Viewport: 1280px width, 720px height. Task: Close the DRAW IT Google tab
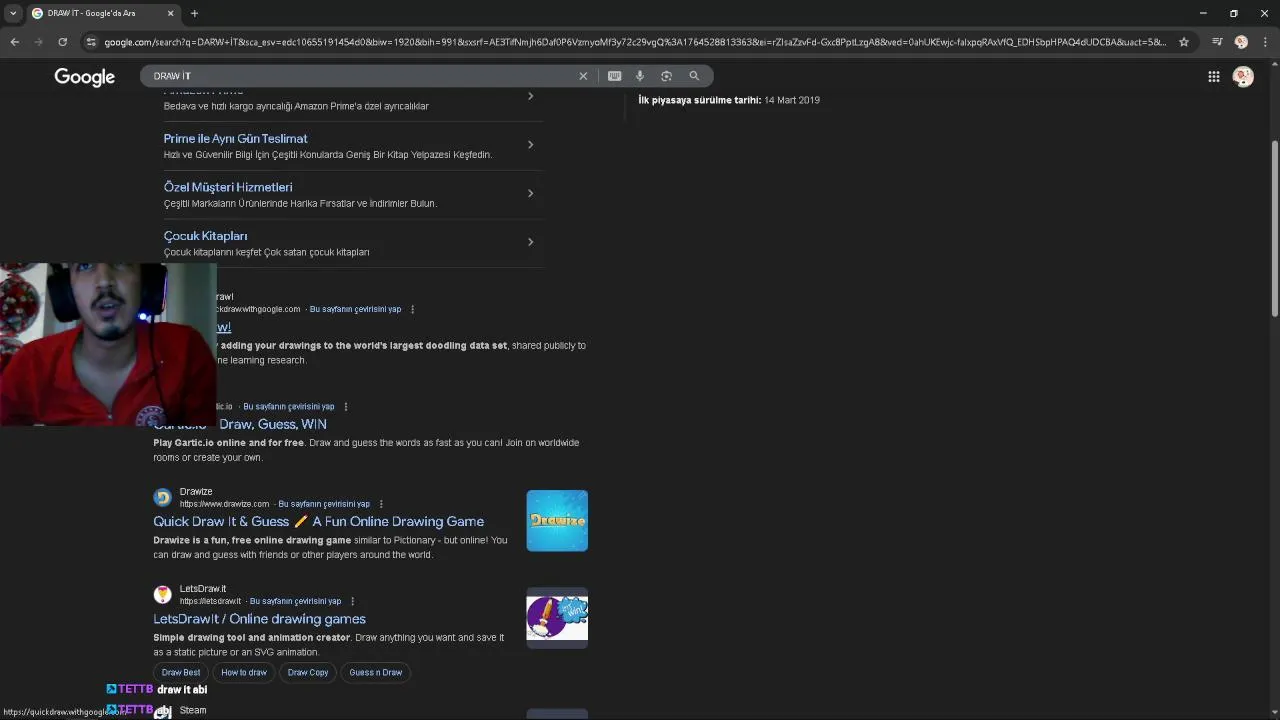point(170,13)
